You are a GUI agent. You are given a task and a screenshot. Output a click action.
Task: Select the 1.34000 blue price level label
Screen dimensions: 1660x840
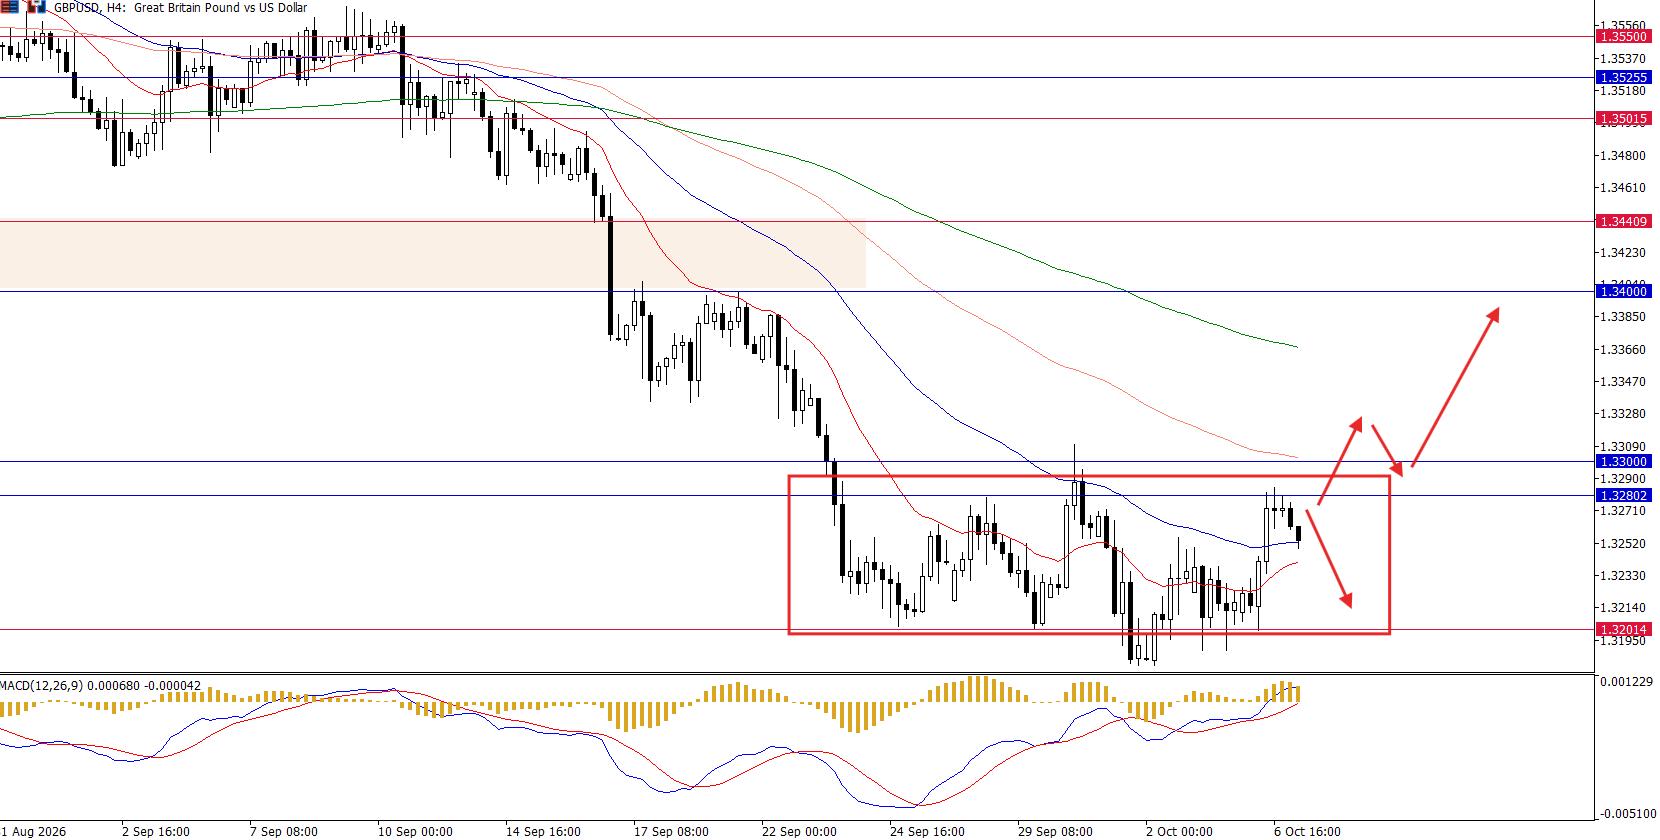(1623, 291)
